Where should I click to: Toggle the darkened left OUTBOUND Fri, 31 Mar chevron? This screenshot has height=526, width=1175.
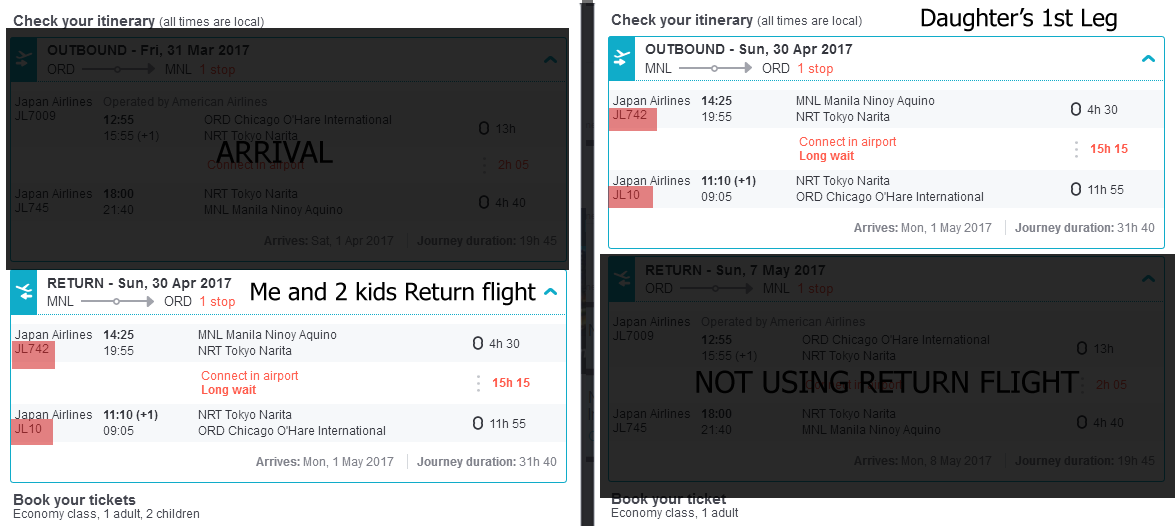(550, 58)
